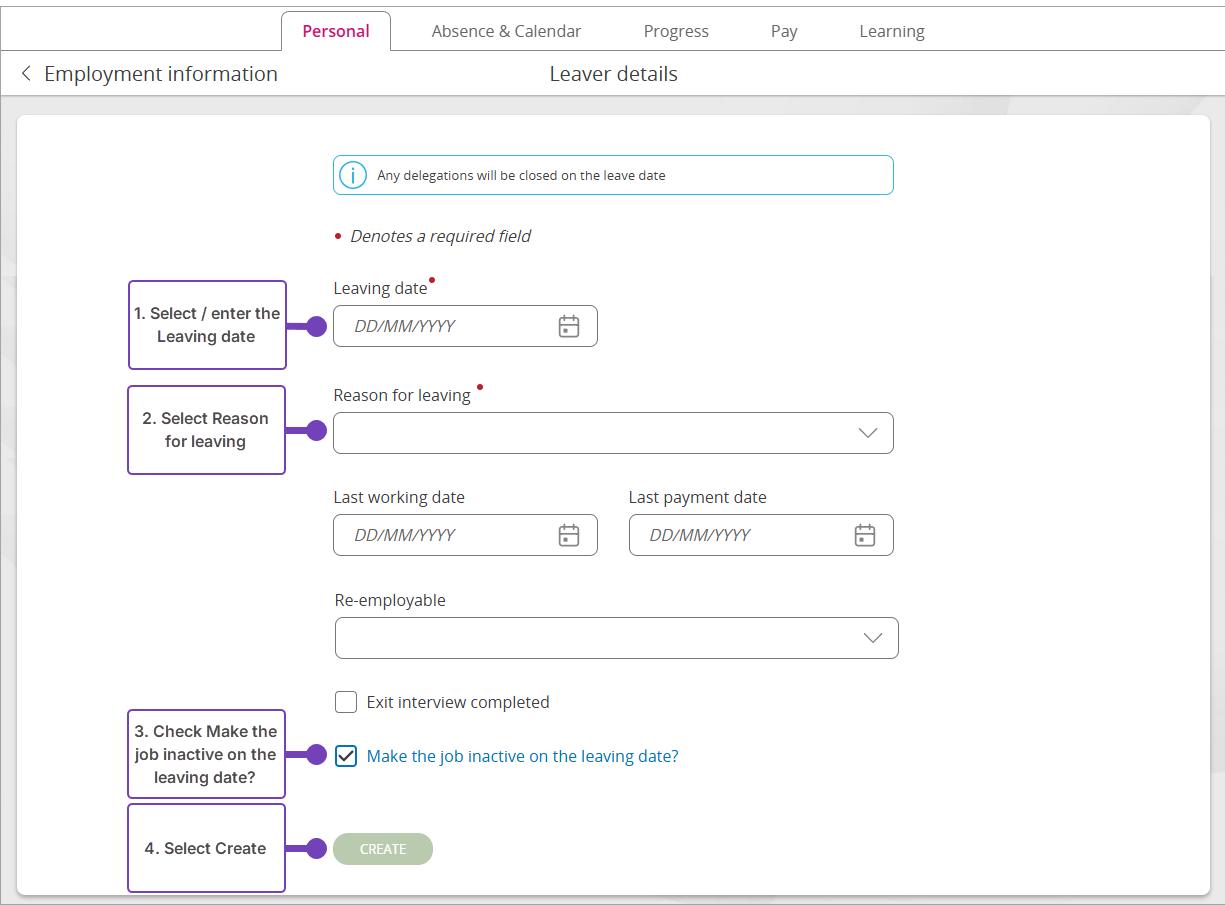Switch to the Absence & Calendar tab
1225x905 pixels.
pyautogui.click(x=506, y=31)
